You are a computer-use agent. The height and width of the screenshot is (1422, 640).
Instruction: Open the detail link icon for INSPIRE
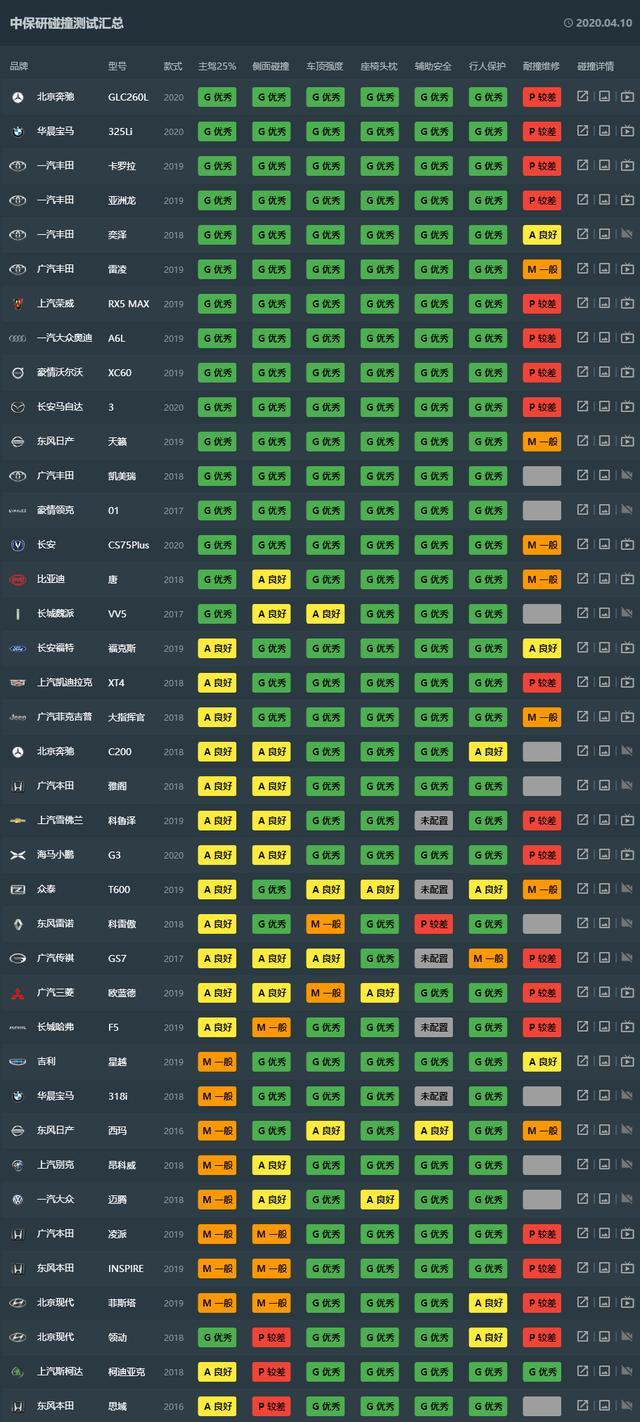(583, 1268)
